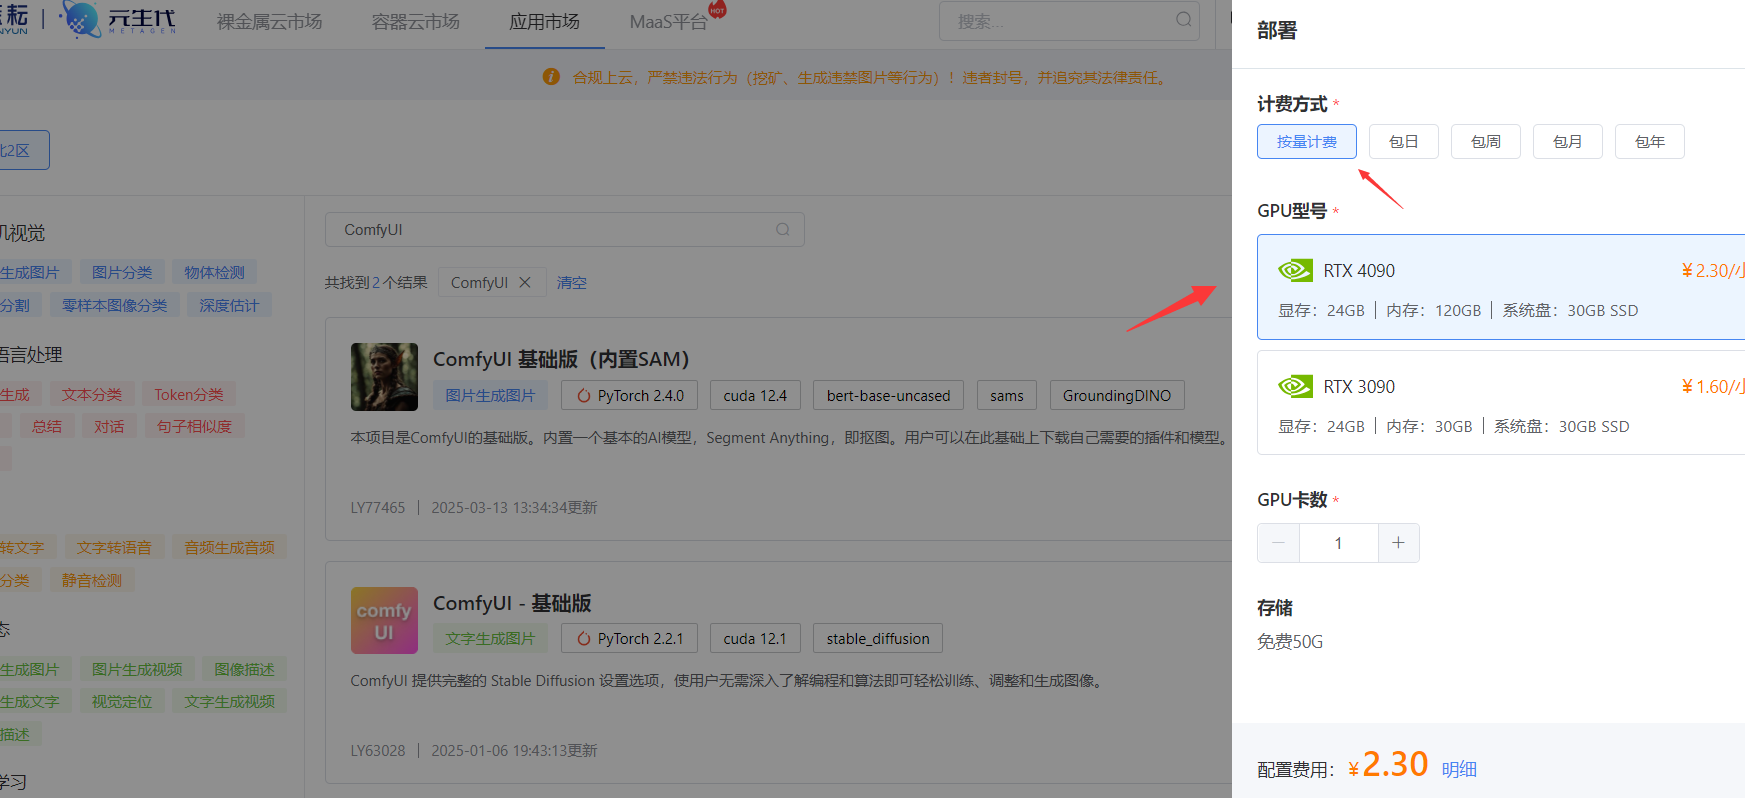Filter by 深度估计 category

(229, 305)
